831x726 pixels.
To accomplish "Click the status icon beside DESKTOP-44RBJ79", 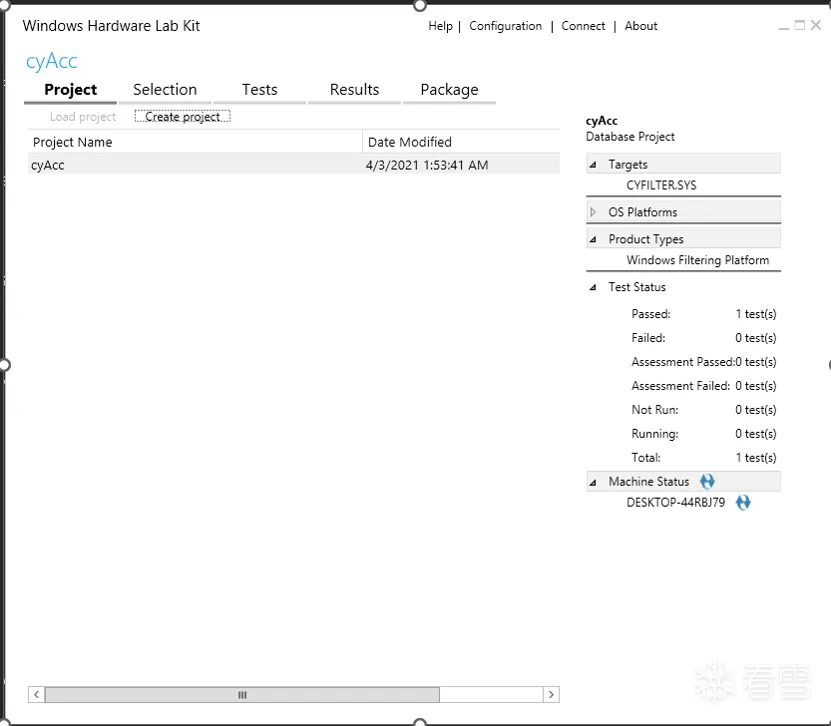I will 743,502.
